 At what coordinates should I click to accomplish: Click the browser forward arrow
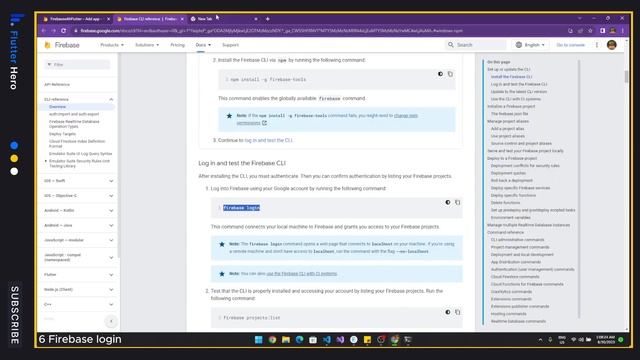(x=53, y=31)
